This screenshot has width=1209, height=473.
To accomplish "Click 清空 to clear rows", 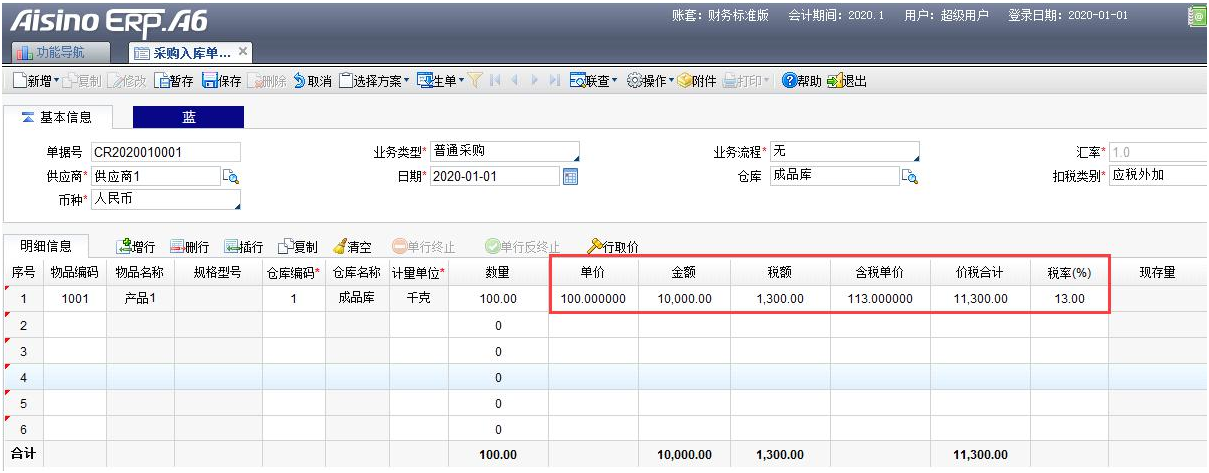I will coord(352,246).
